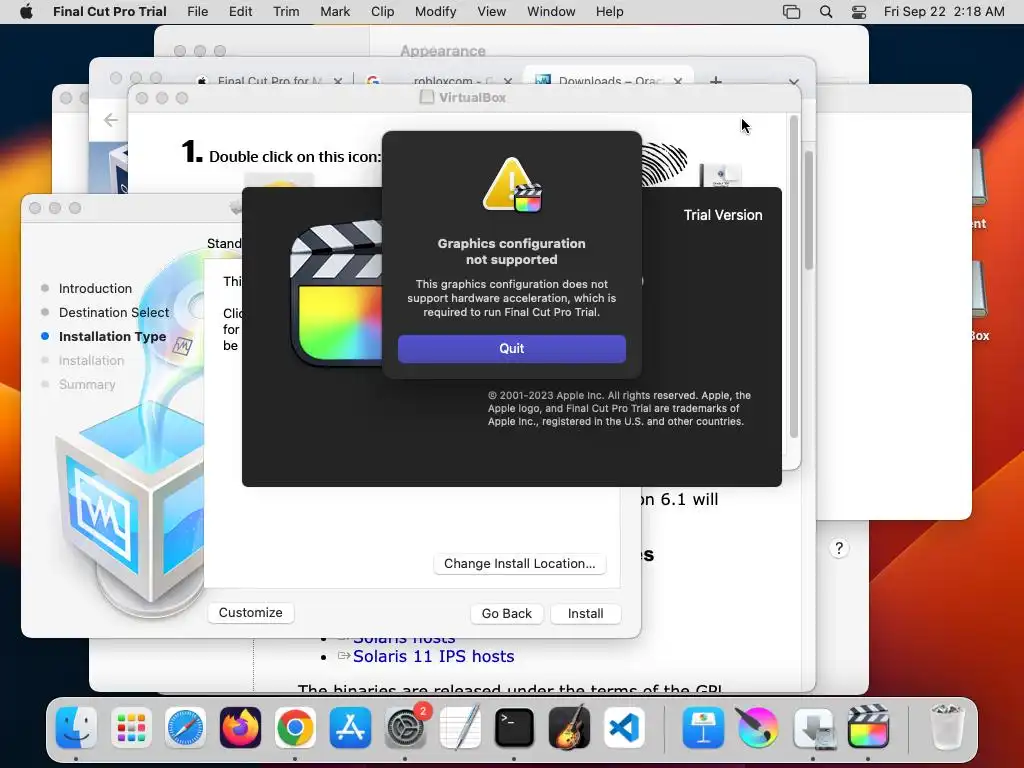Click Go Back in the installer

click(x=507, y=613)
